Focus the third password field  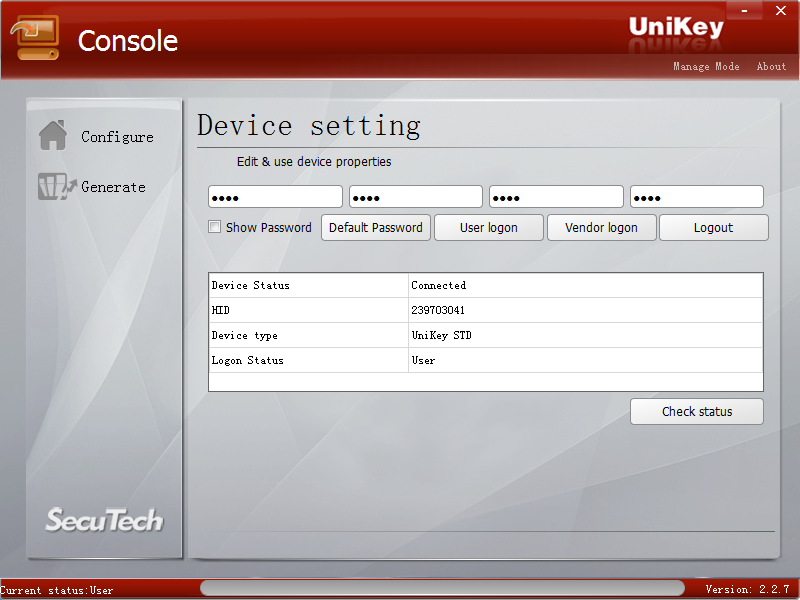point(556,197)
